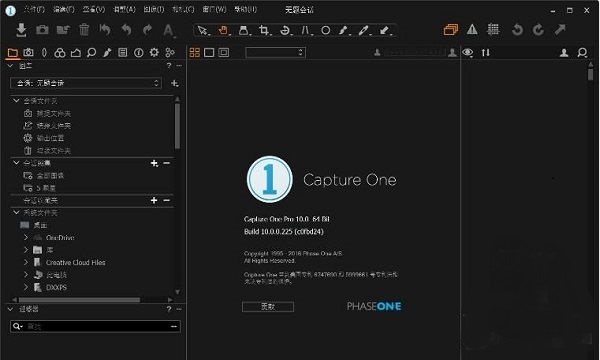Select the circle Spot Removal tool
Image resolution: width=600 pixels, height=360 pixels.
coord(326,30)
